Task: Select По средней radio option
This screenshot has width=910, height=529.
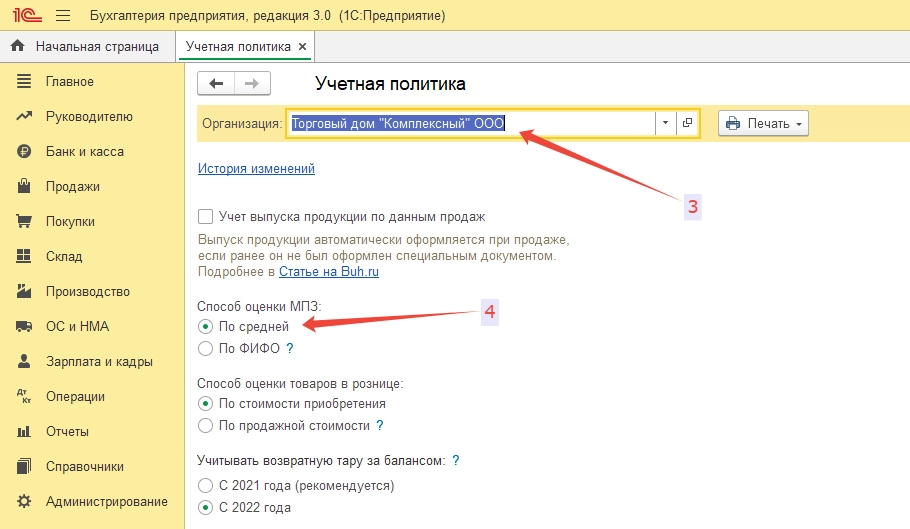Action: click(205, 327)
